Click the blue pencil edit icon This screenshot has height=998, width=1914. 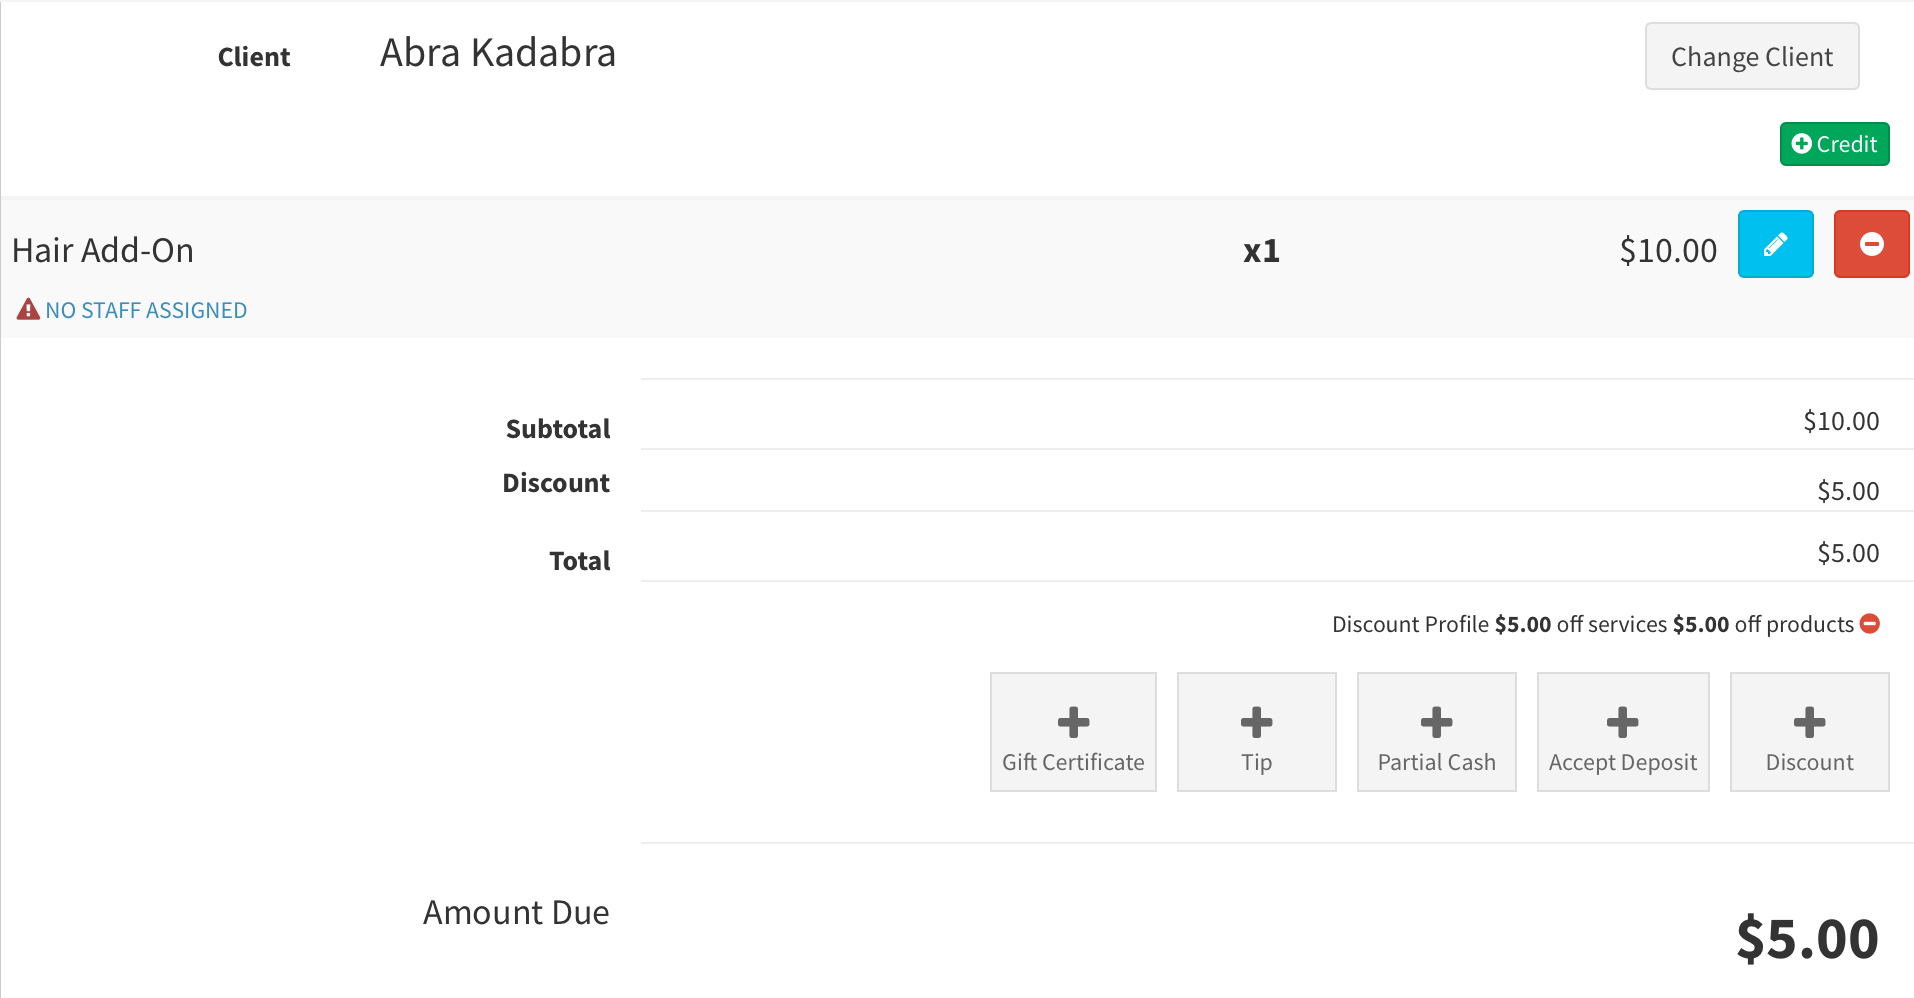[1775, 244]
